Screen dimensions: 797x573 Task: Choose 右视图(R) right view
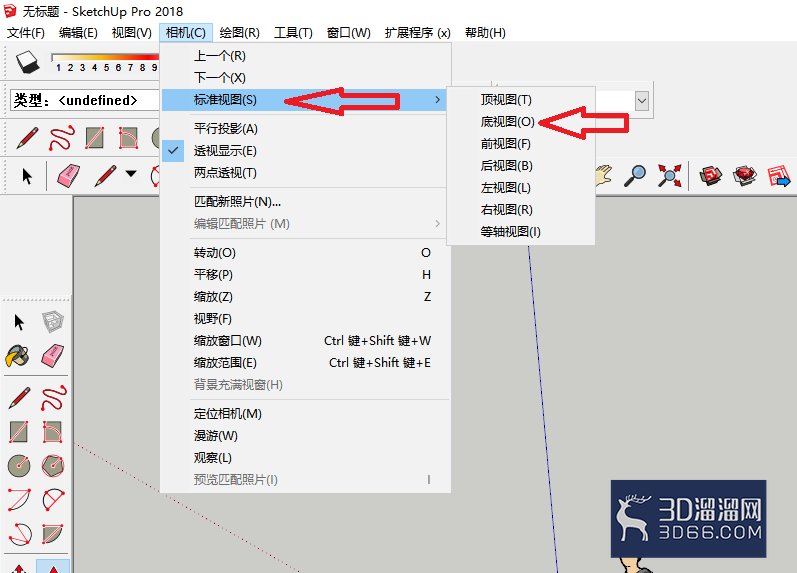(x=520, y=209)
